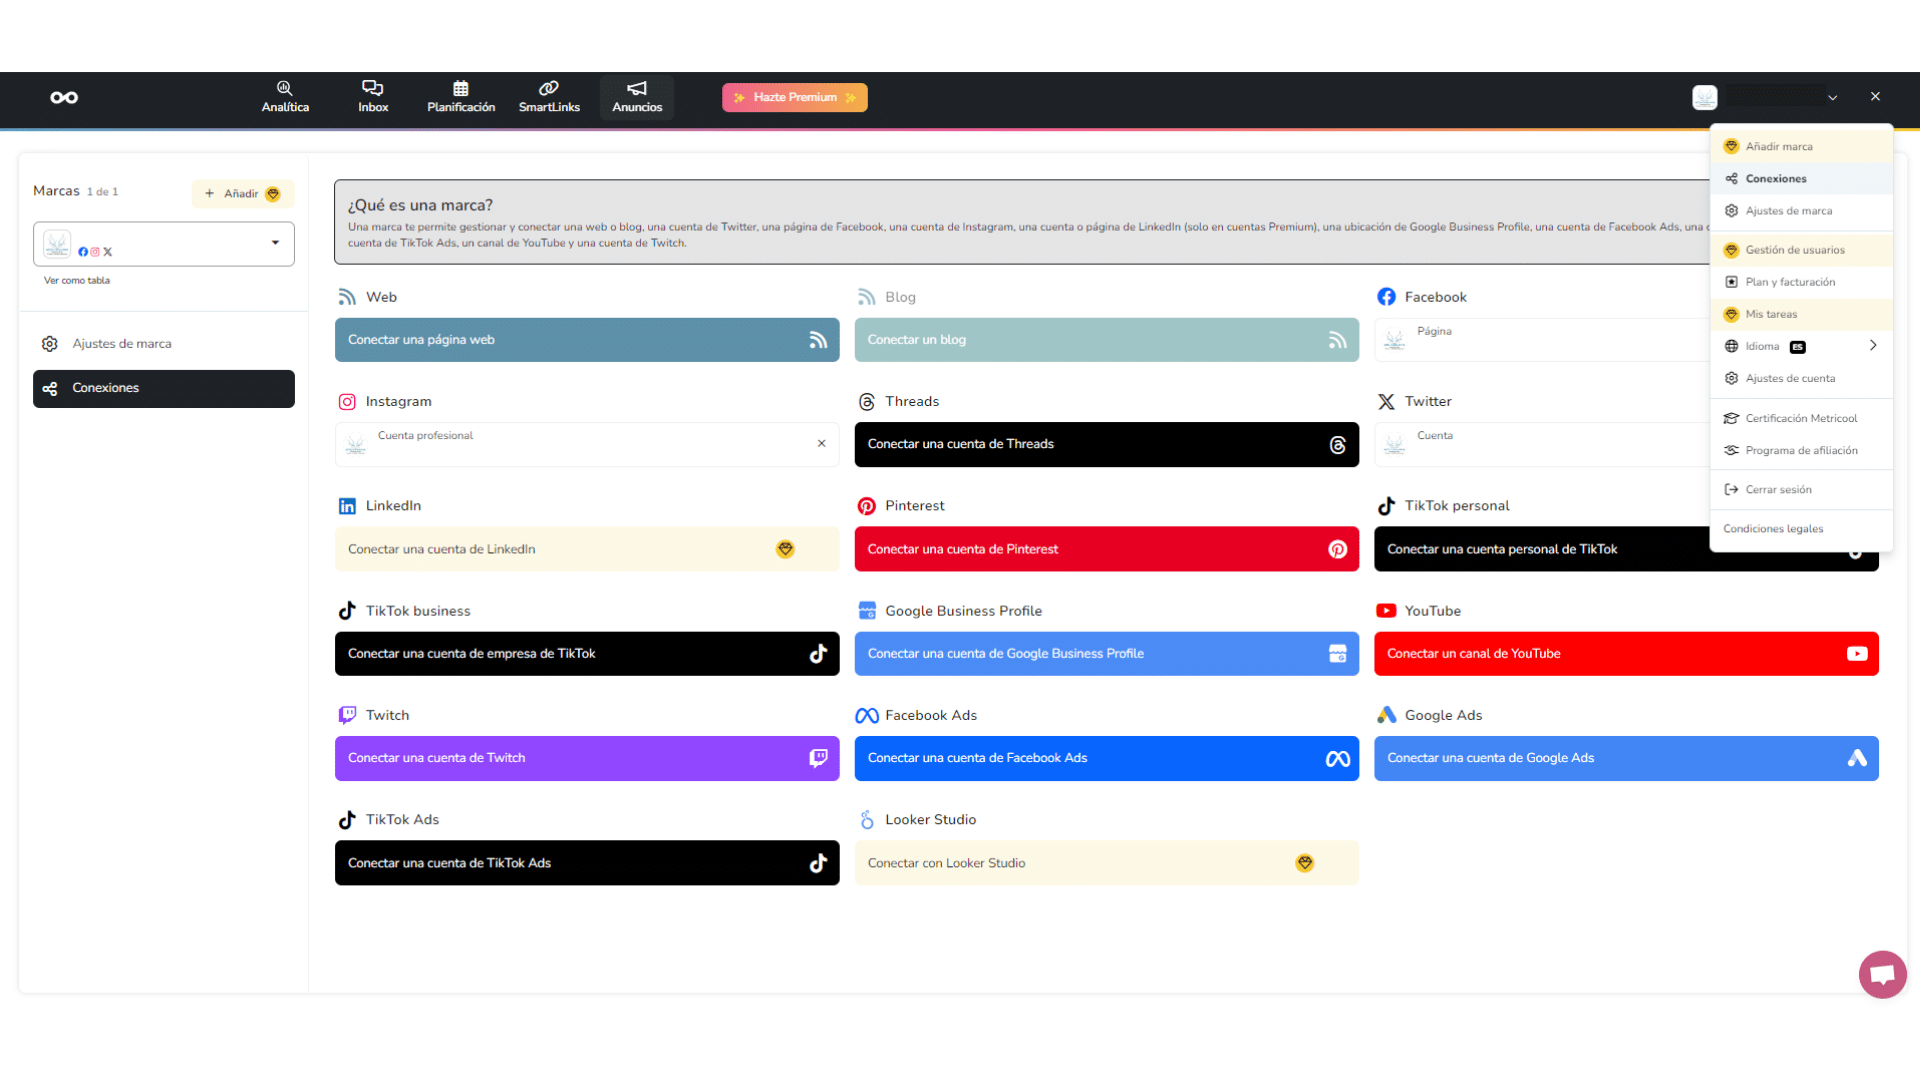1920x1080 pixels.
Task: Go to Planificación tab
Action: coord(461,97)
